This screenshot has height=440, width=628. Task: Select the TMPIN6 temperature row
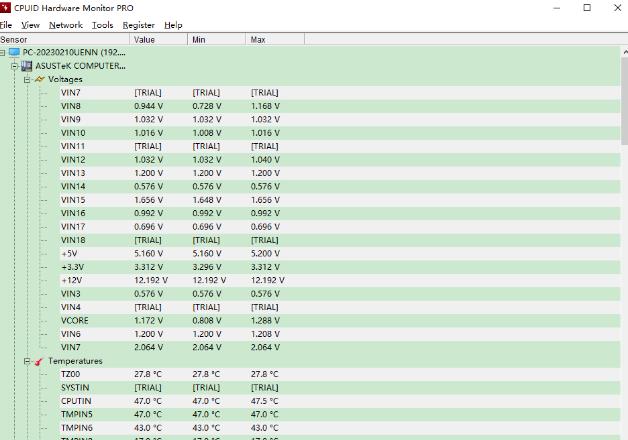[340, 428]
